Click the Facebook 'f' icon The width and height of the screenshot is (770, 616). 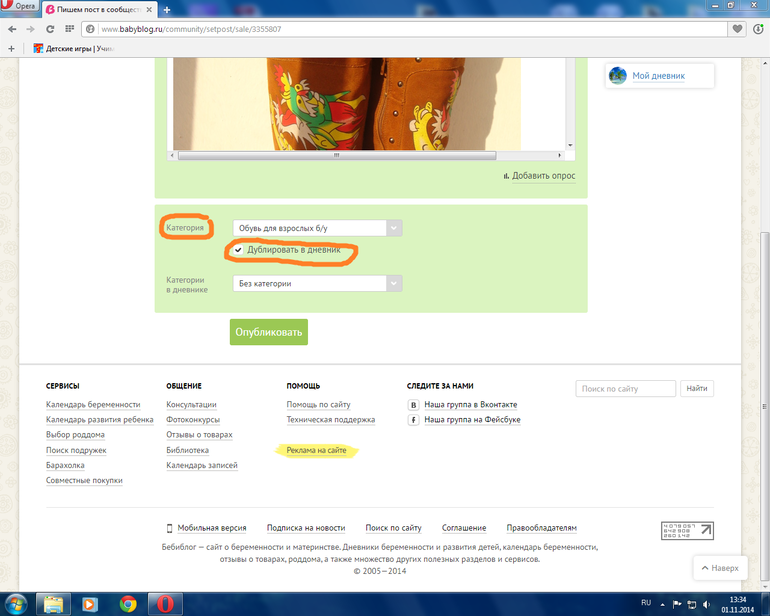[413, 420]
